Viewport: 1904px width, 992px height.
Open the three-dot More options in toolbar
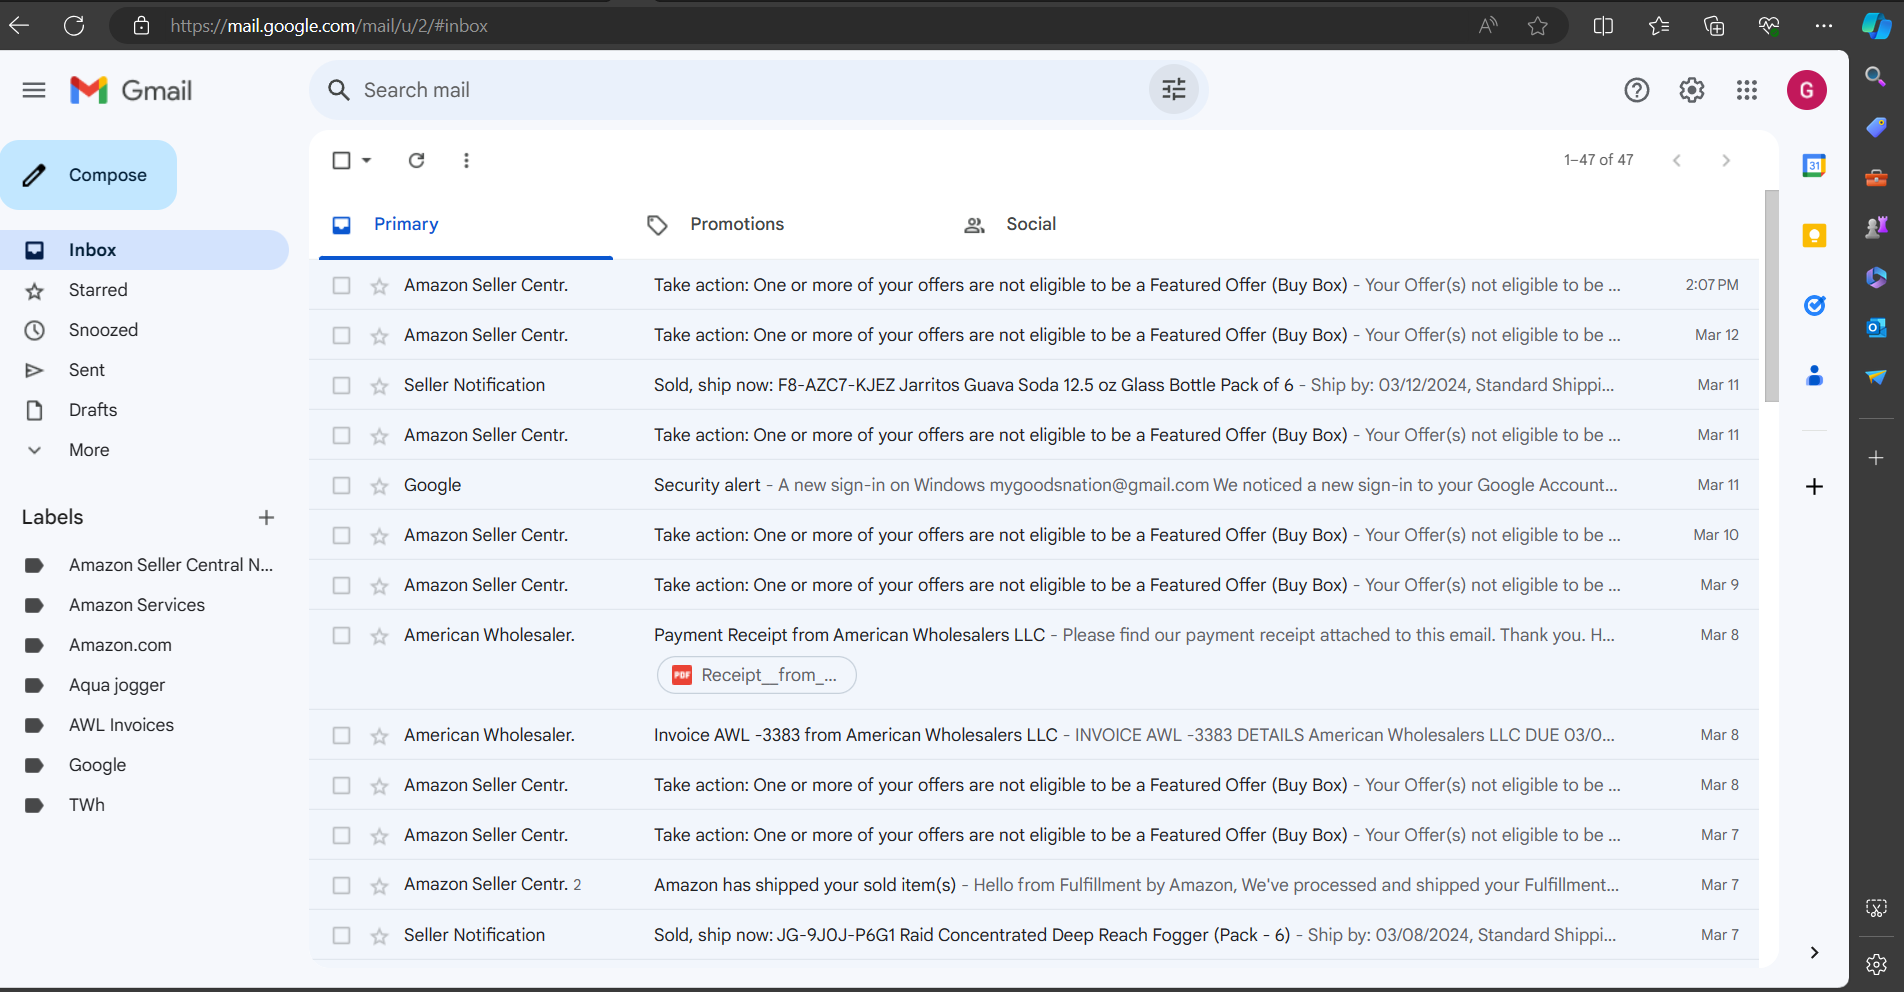click(466, 160)
